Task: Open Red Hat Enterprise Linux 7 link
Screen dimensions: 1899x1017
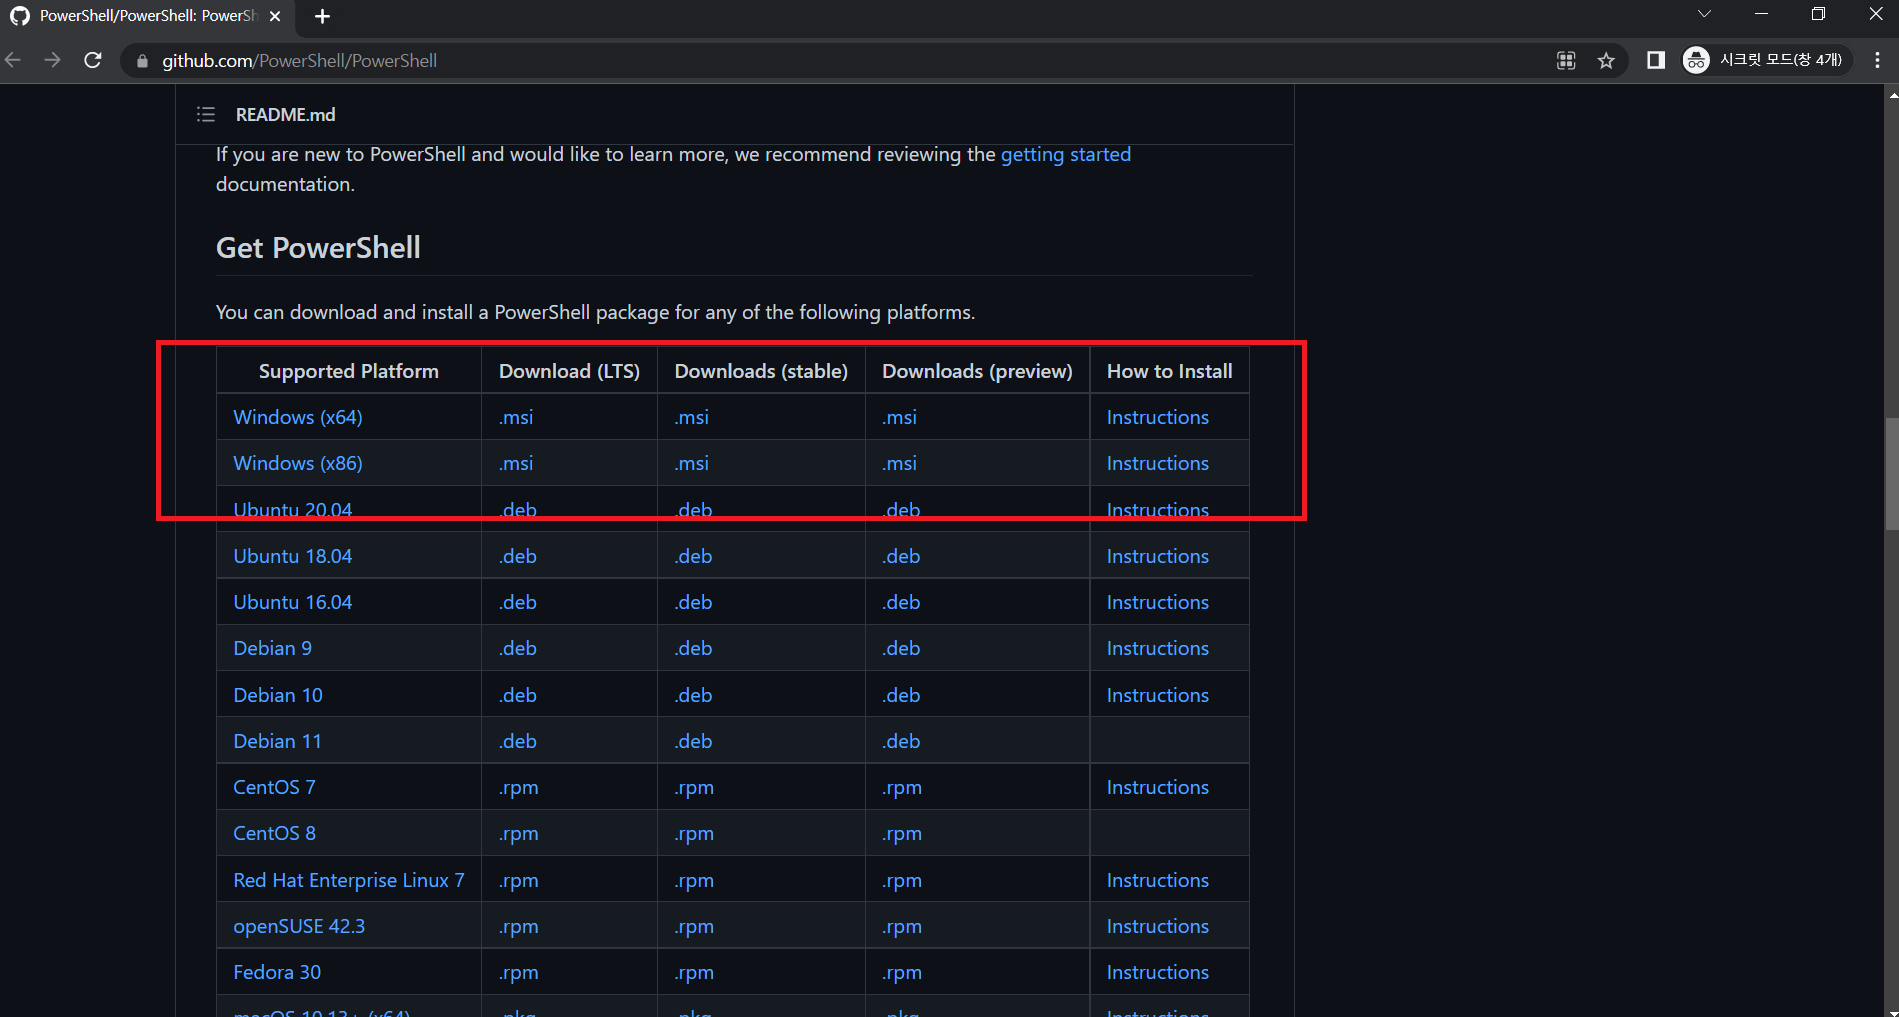Action: [x=349, y=880]
